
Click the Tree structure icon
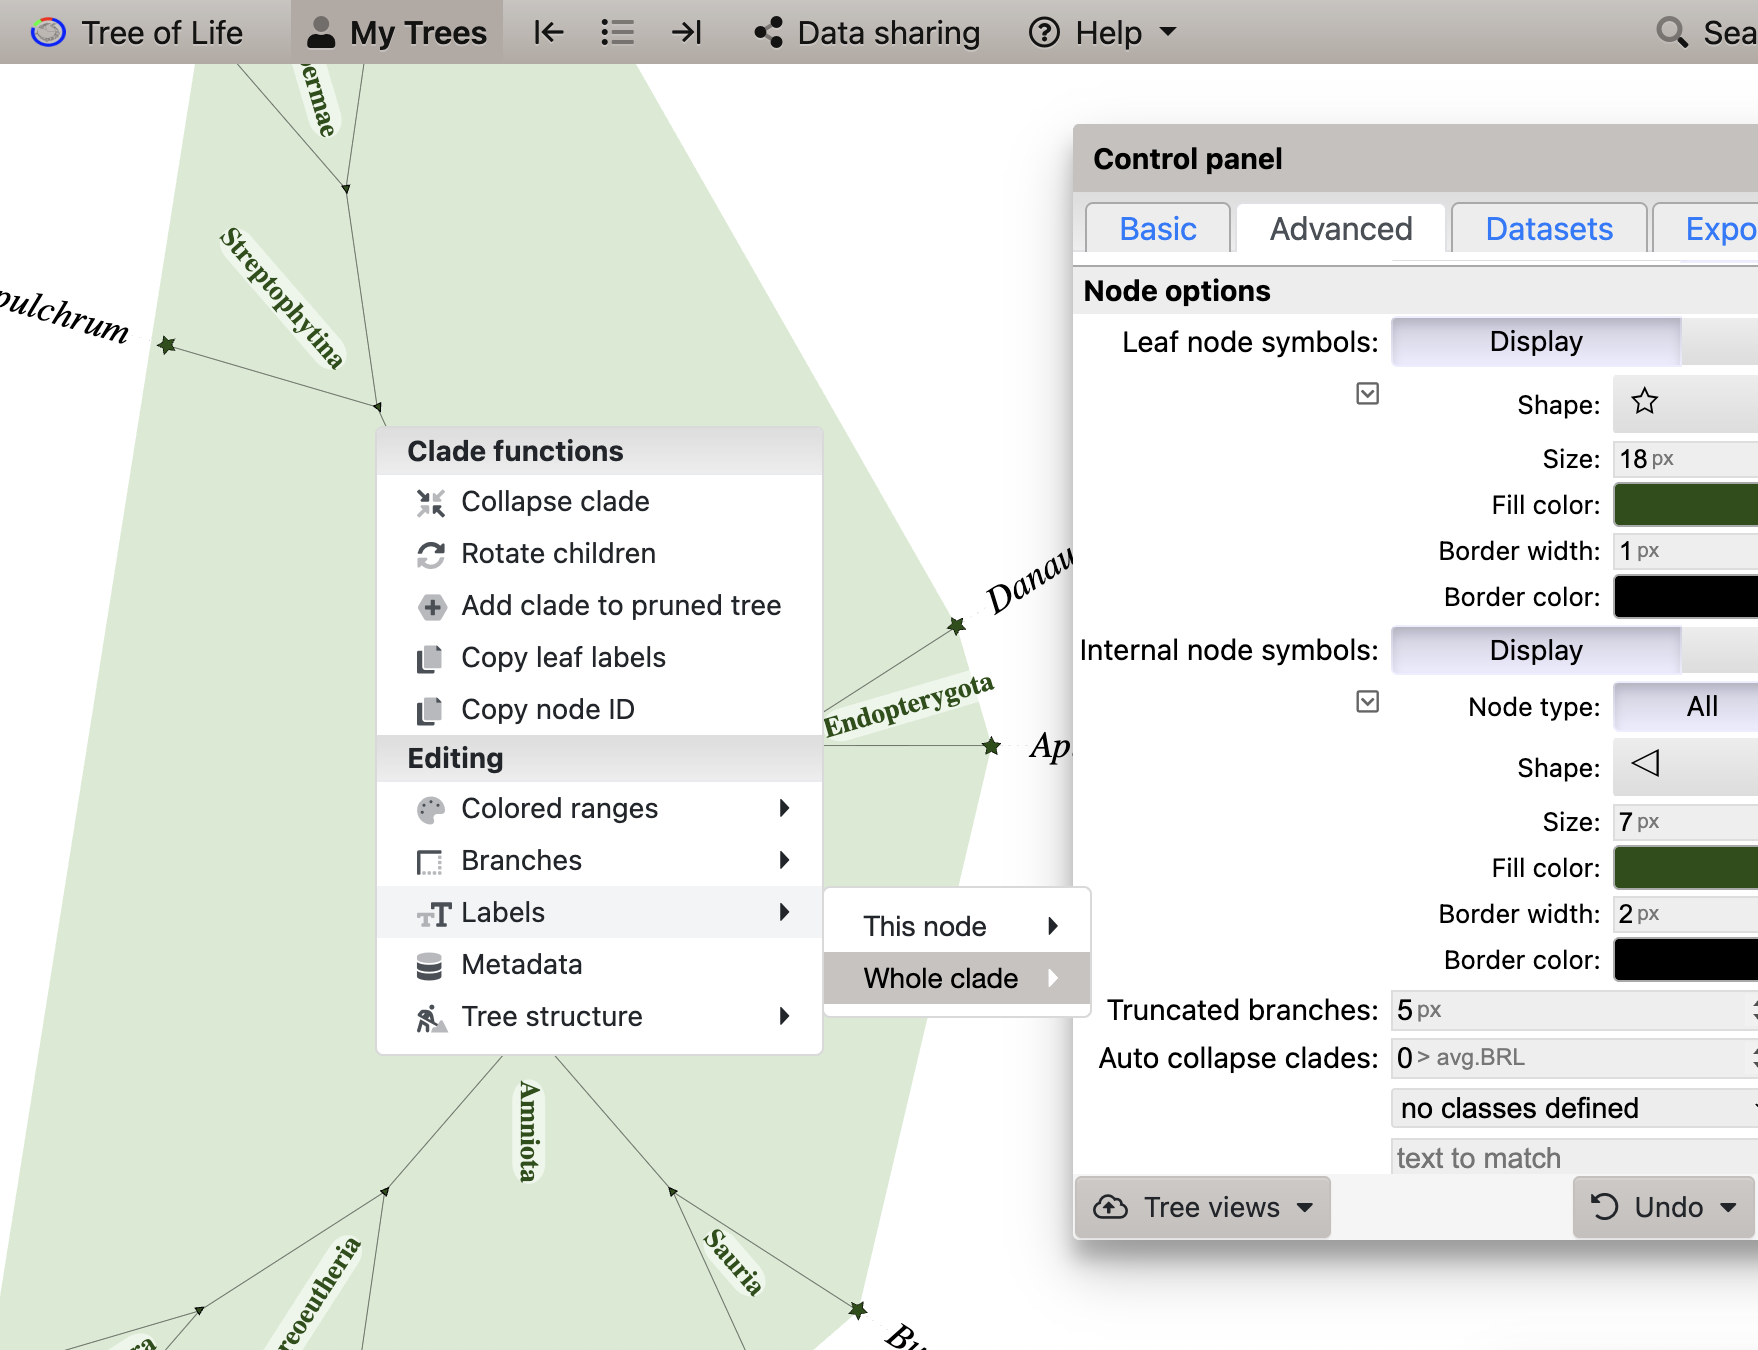click(x=431, y=1018)
